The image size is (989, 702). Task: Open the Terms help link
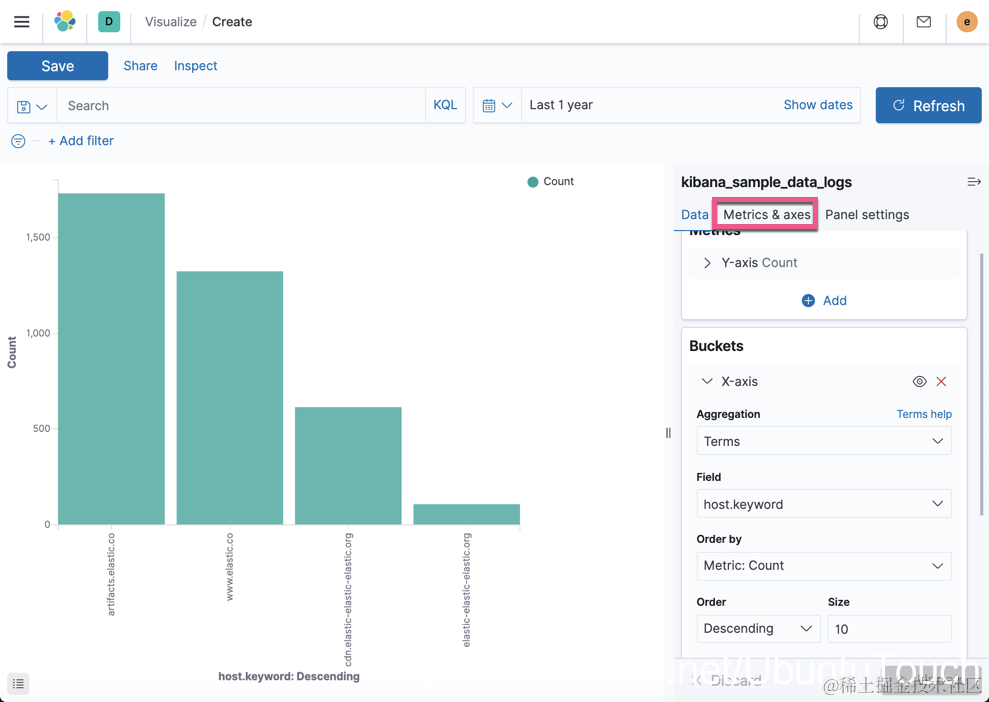(x=924, y=414)
